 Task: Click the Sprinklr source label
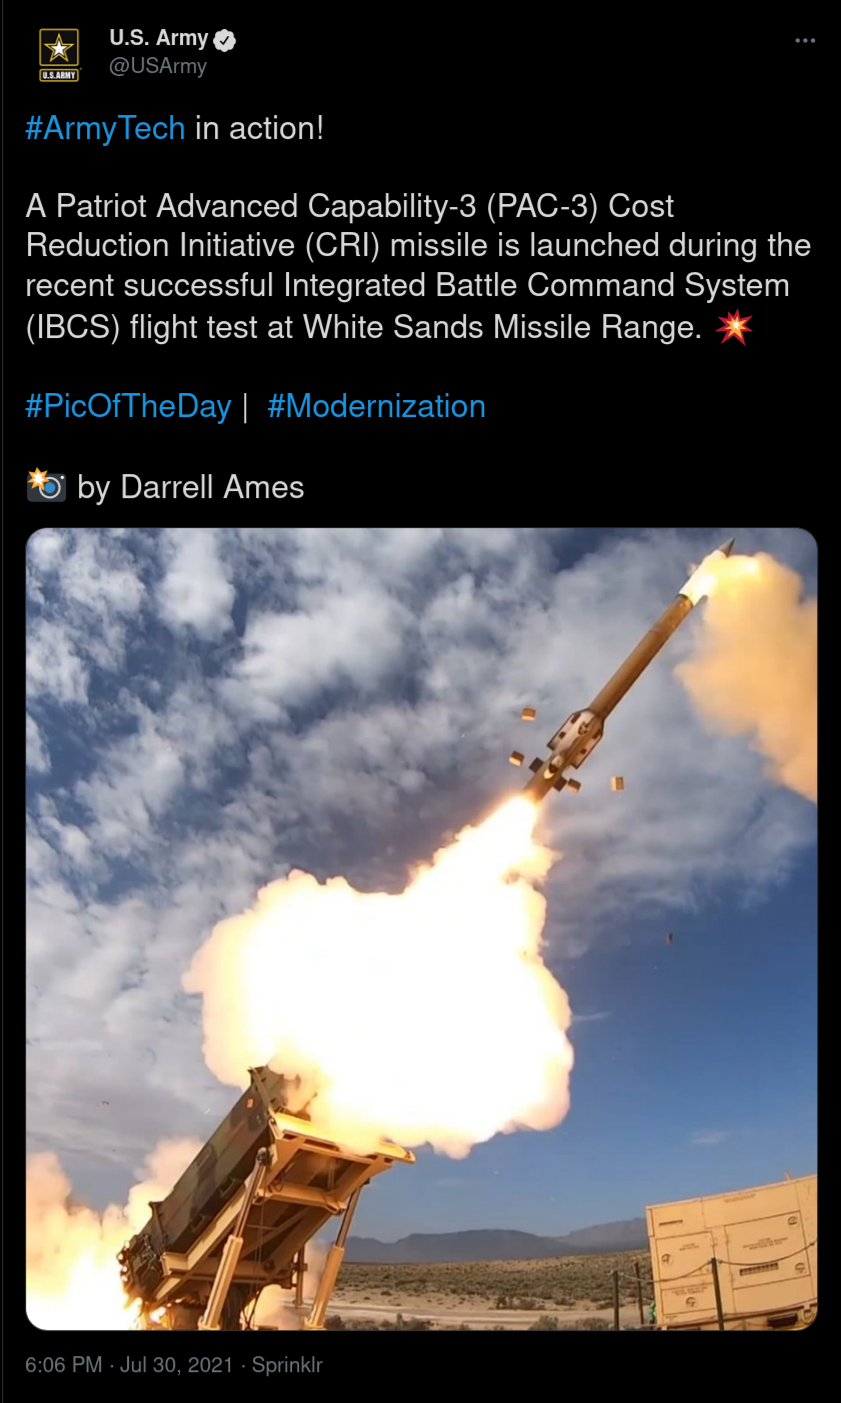[x=287, y=1364]
